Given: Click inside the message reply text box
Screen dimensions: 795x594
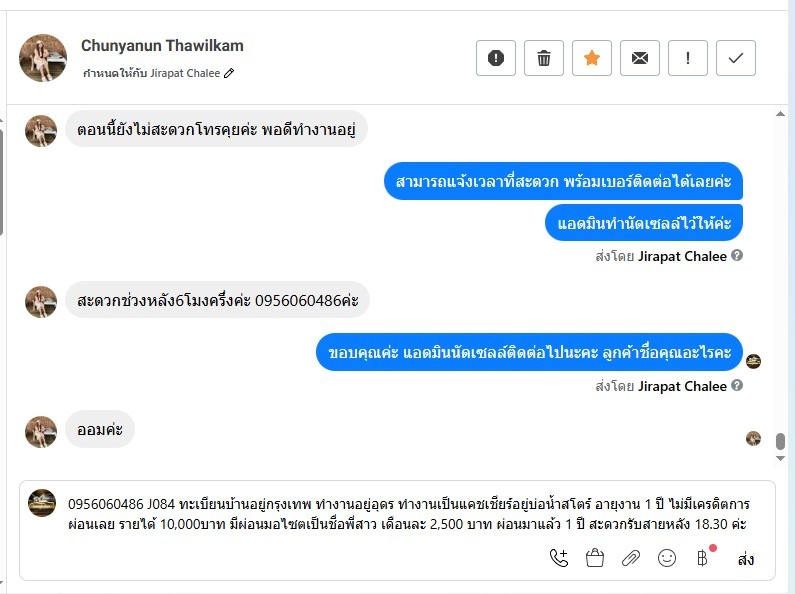Looking at the screenshot, I should click(400, 513).
